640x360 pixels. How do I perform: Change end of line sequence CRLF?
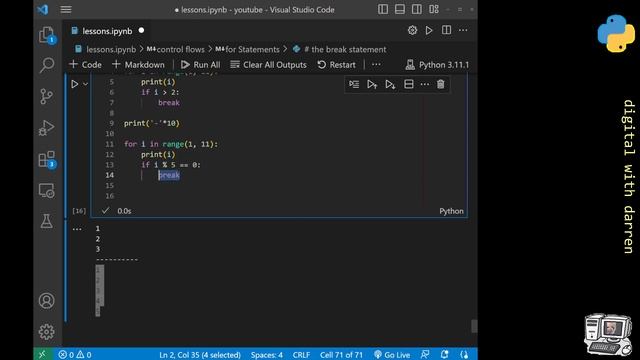[x=301, y=355]
